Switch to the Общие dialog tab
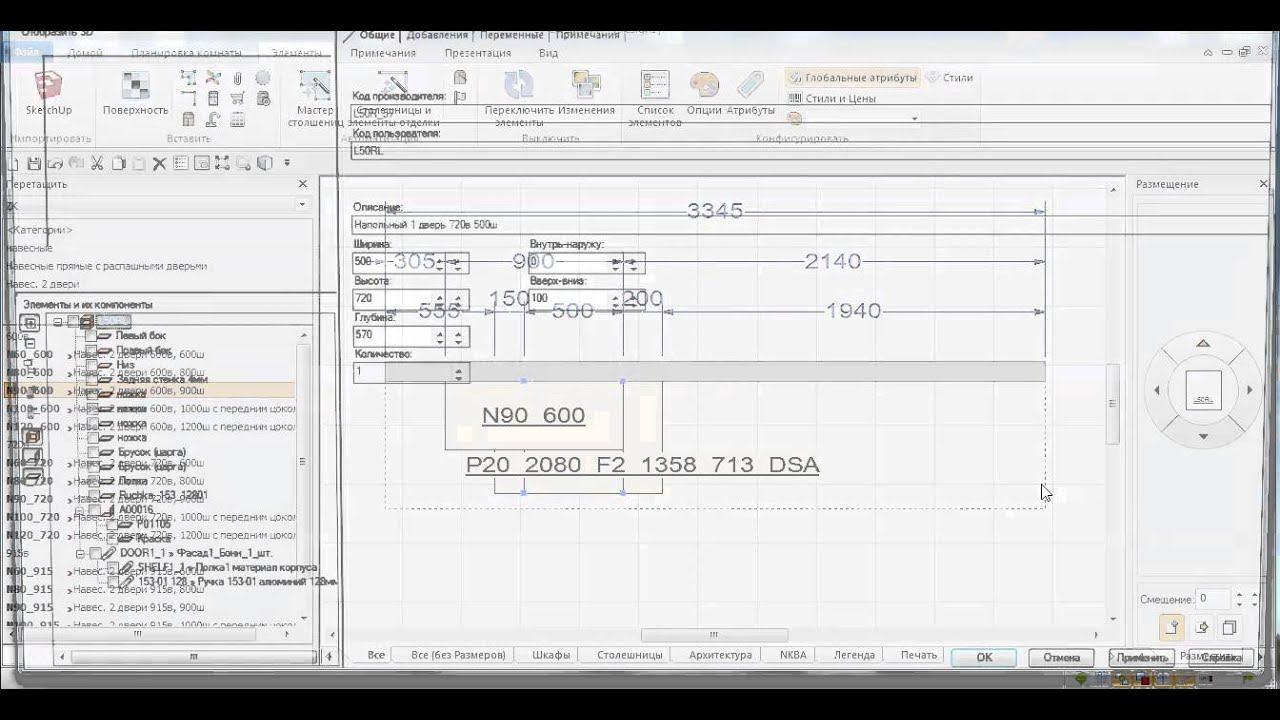 point(377,35)
